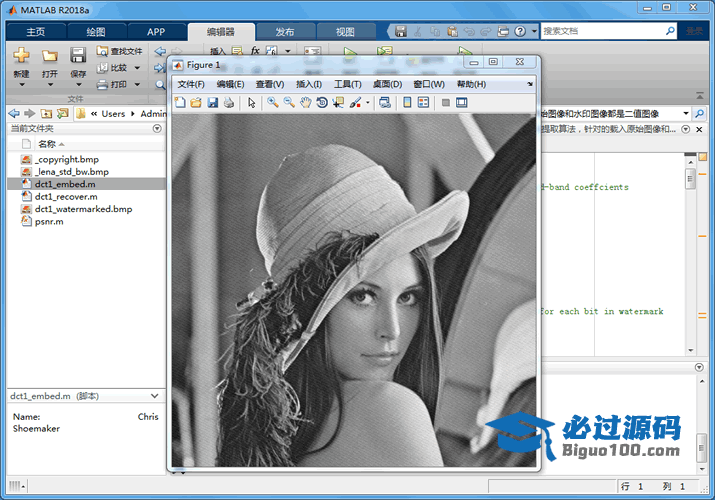Open the Brush color dropdown arrow in Figure 1
This screenshot has width=715, height=500.
[x=368, y=103]
